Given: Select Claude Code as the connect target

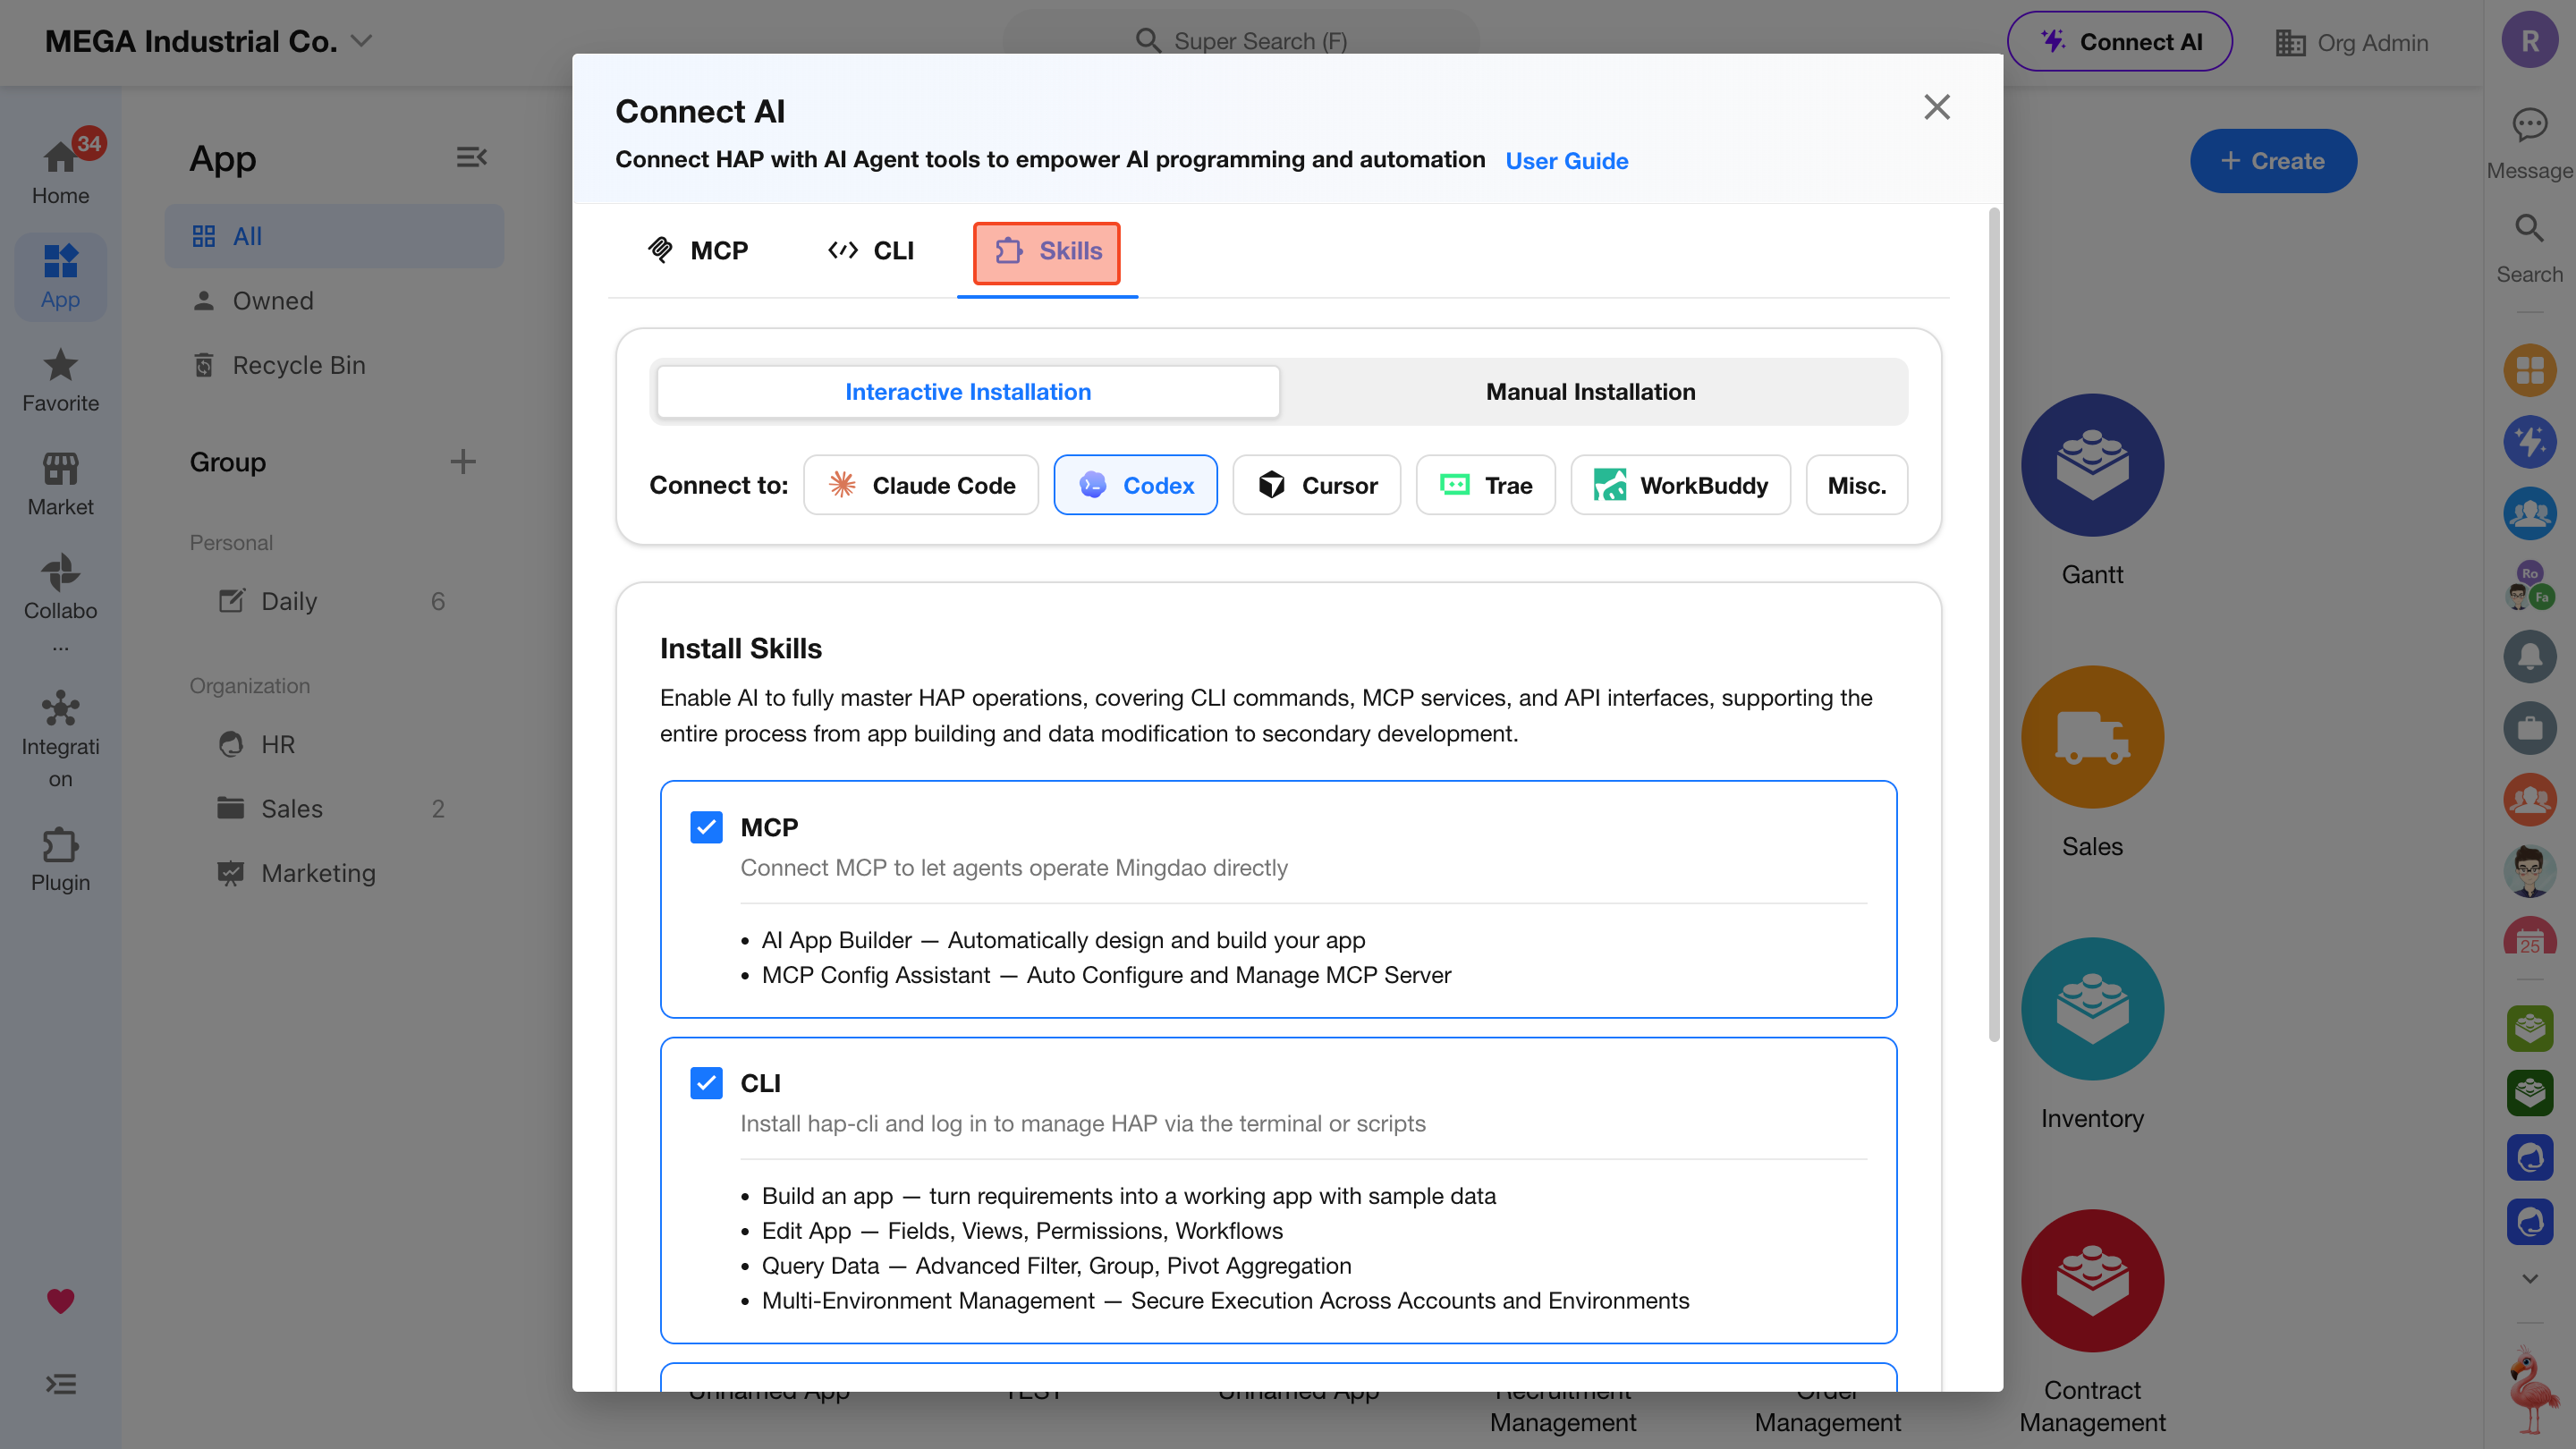Looking at the screenshot, I should (921, 485).
